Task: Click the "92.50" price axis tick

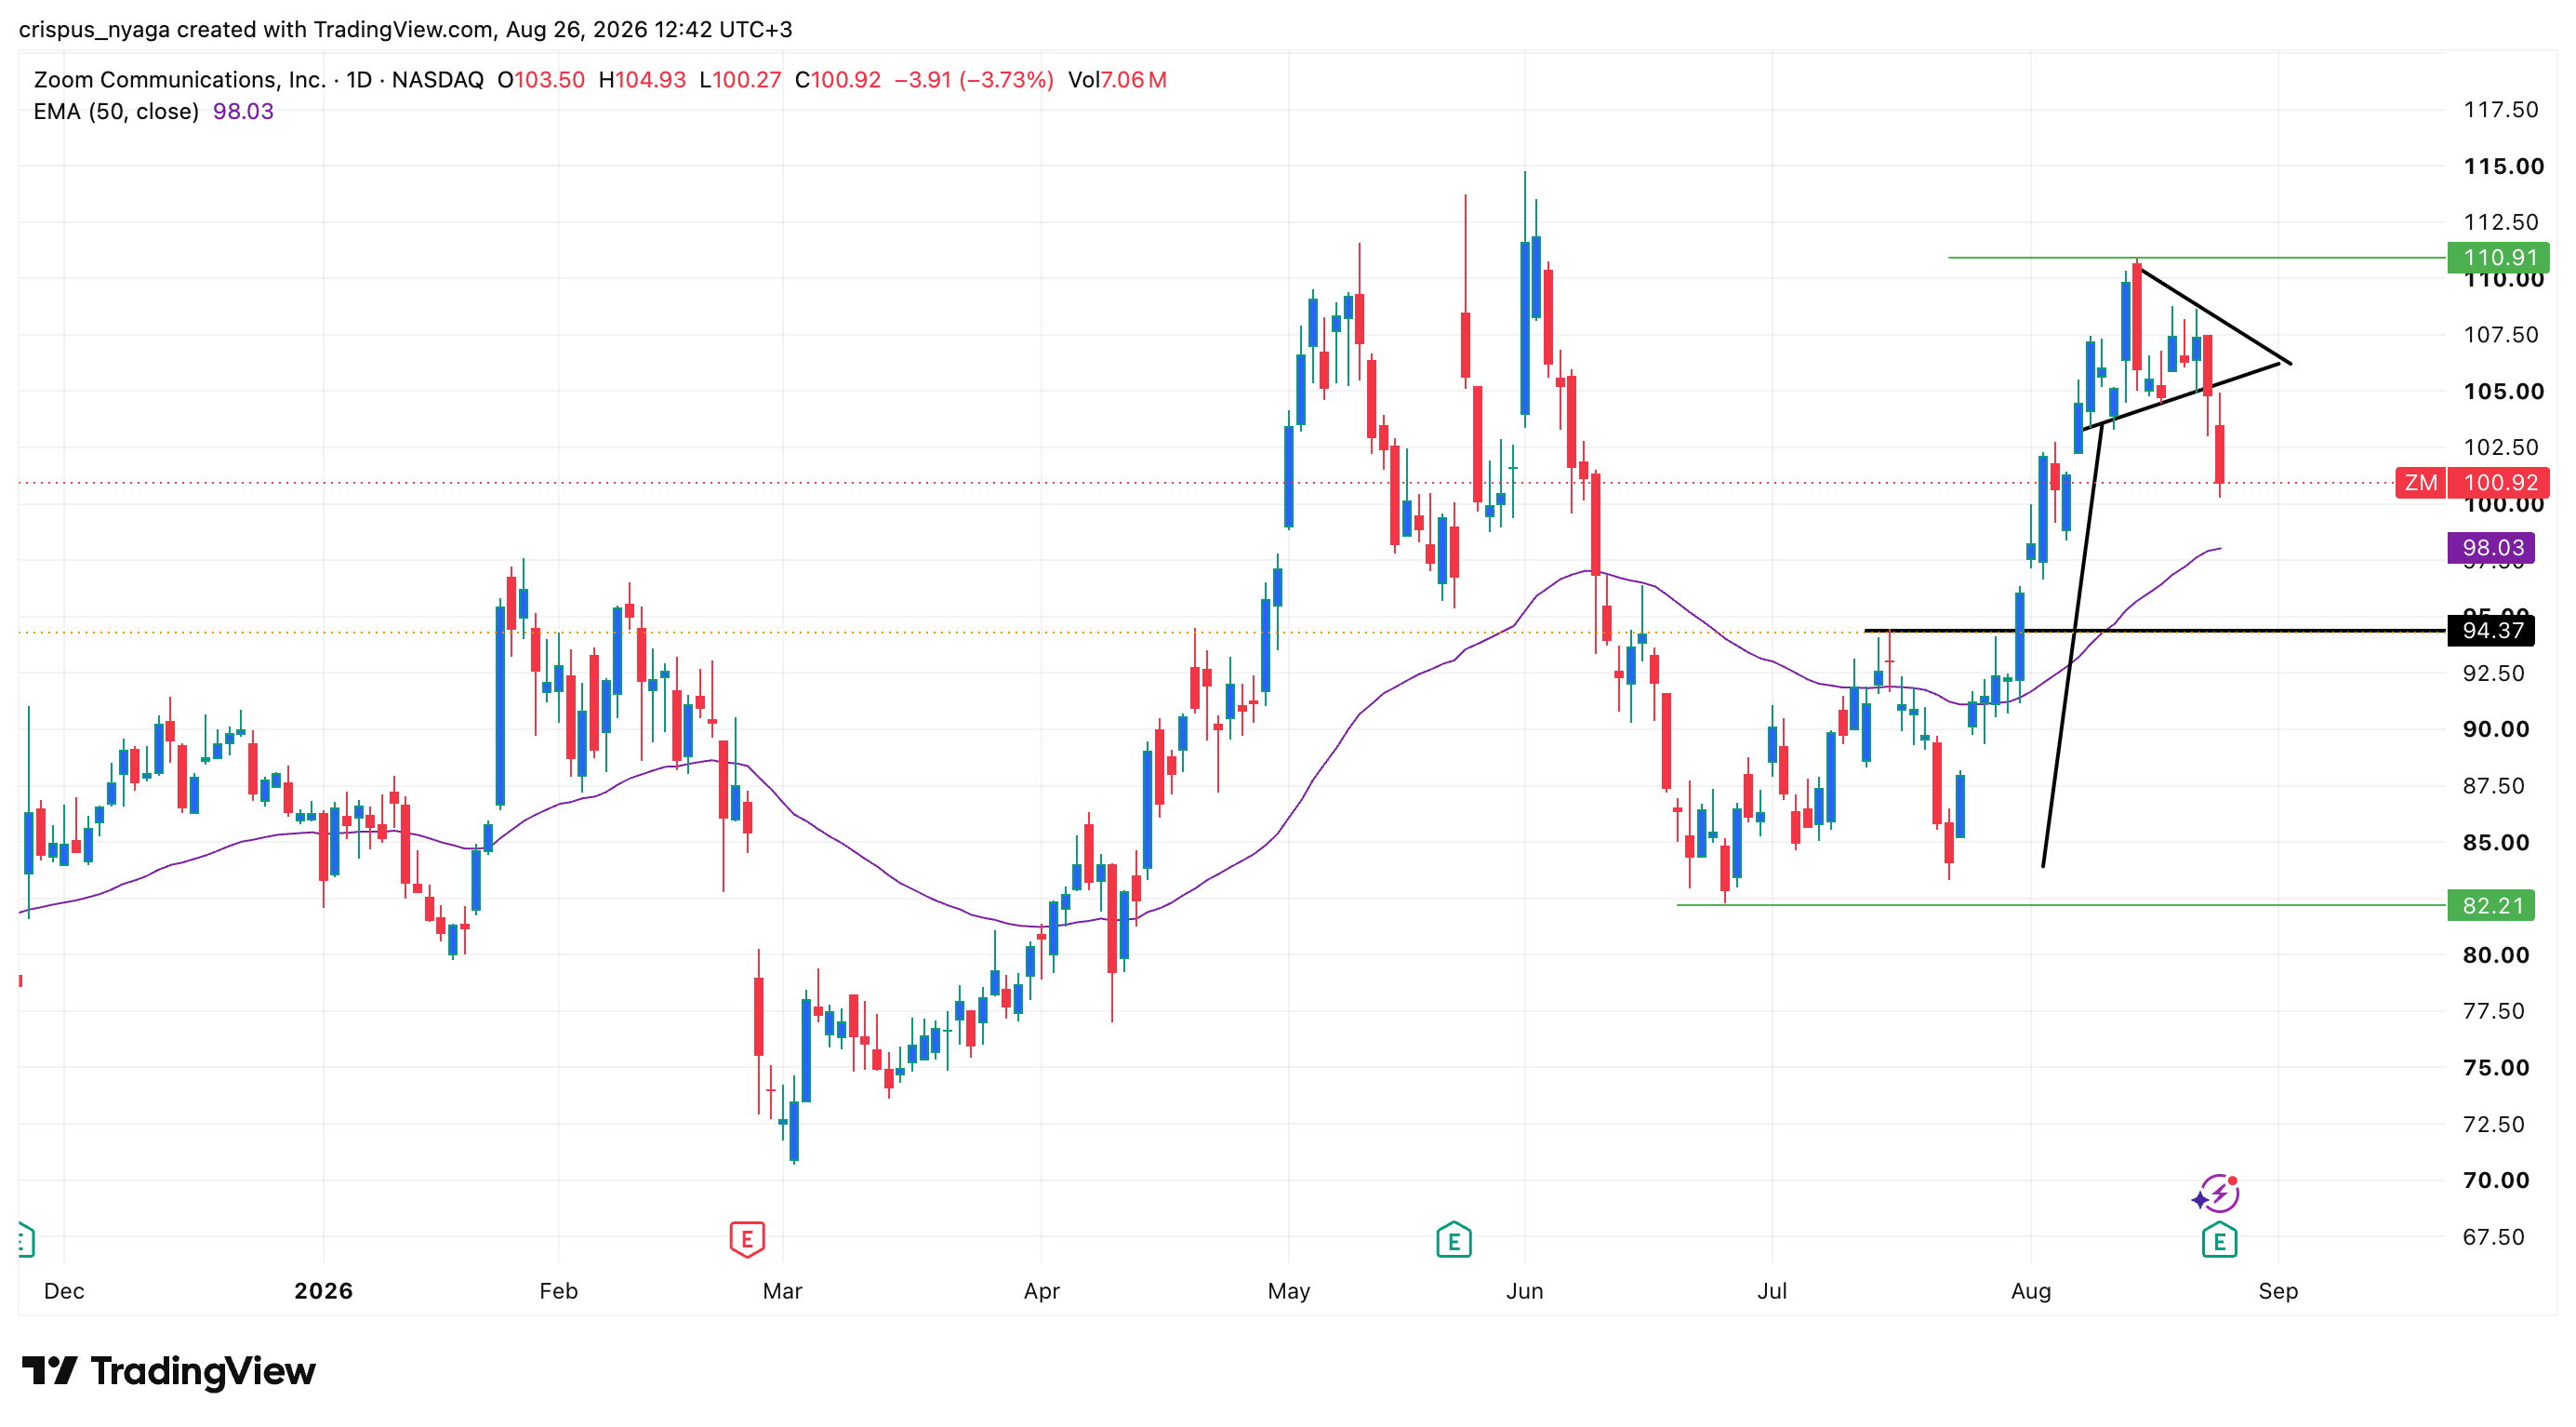Action: [x=2494, y=673]
